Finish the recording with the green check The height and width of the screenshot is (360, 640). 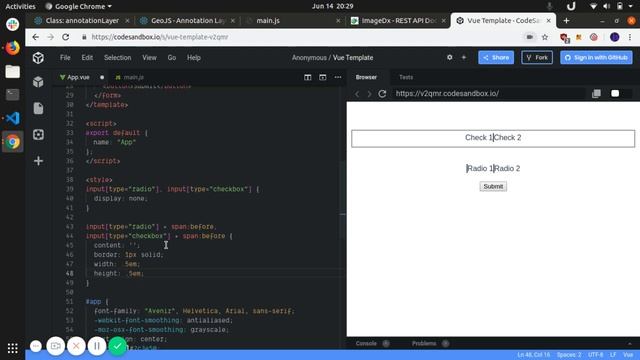[118, 346]
